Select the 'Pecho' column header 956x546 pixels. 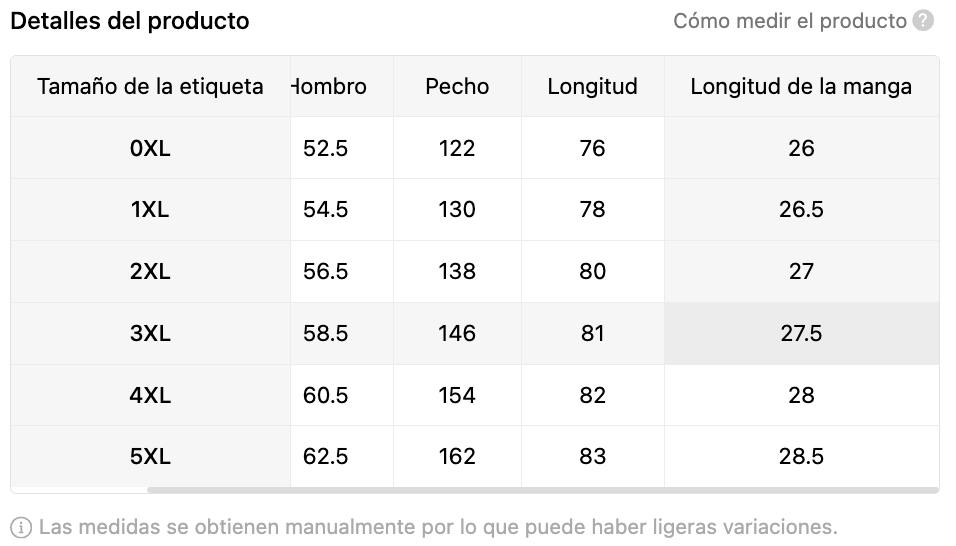point(457,86)
